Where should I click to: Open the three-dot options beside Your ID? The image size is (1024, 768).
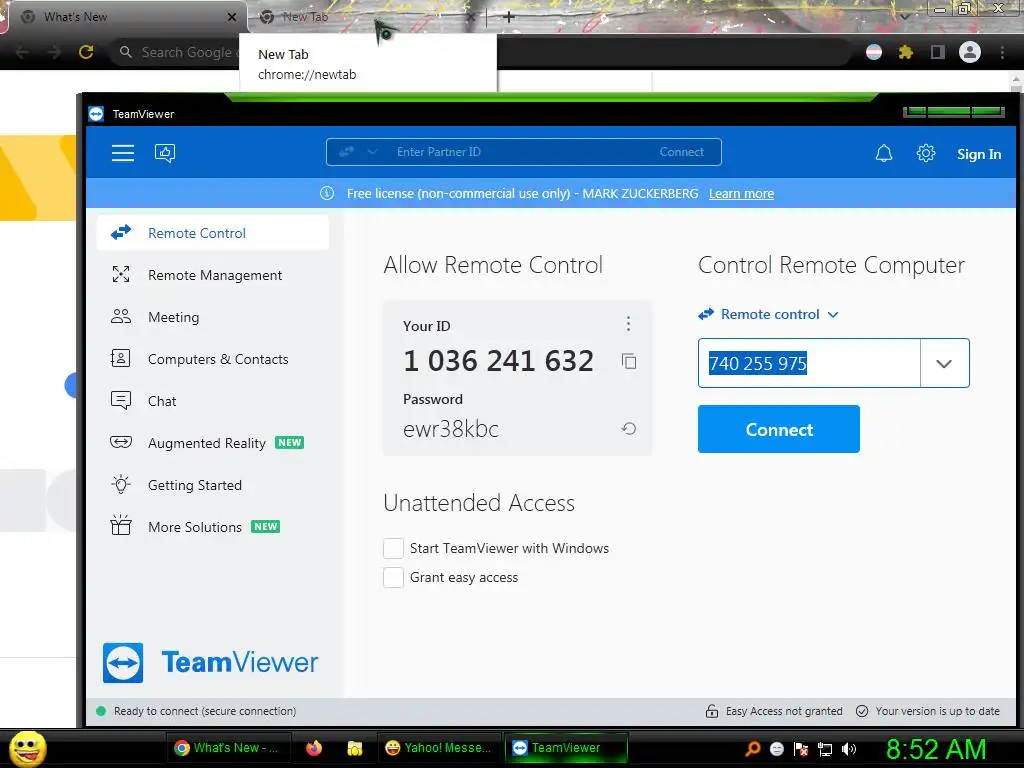coord(628,323)
